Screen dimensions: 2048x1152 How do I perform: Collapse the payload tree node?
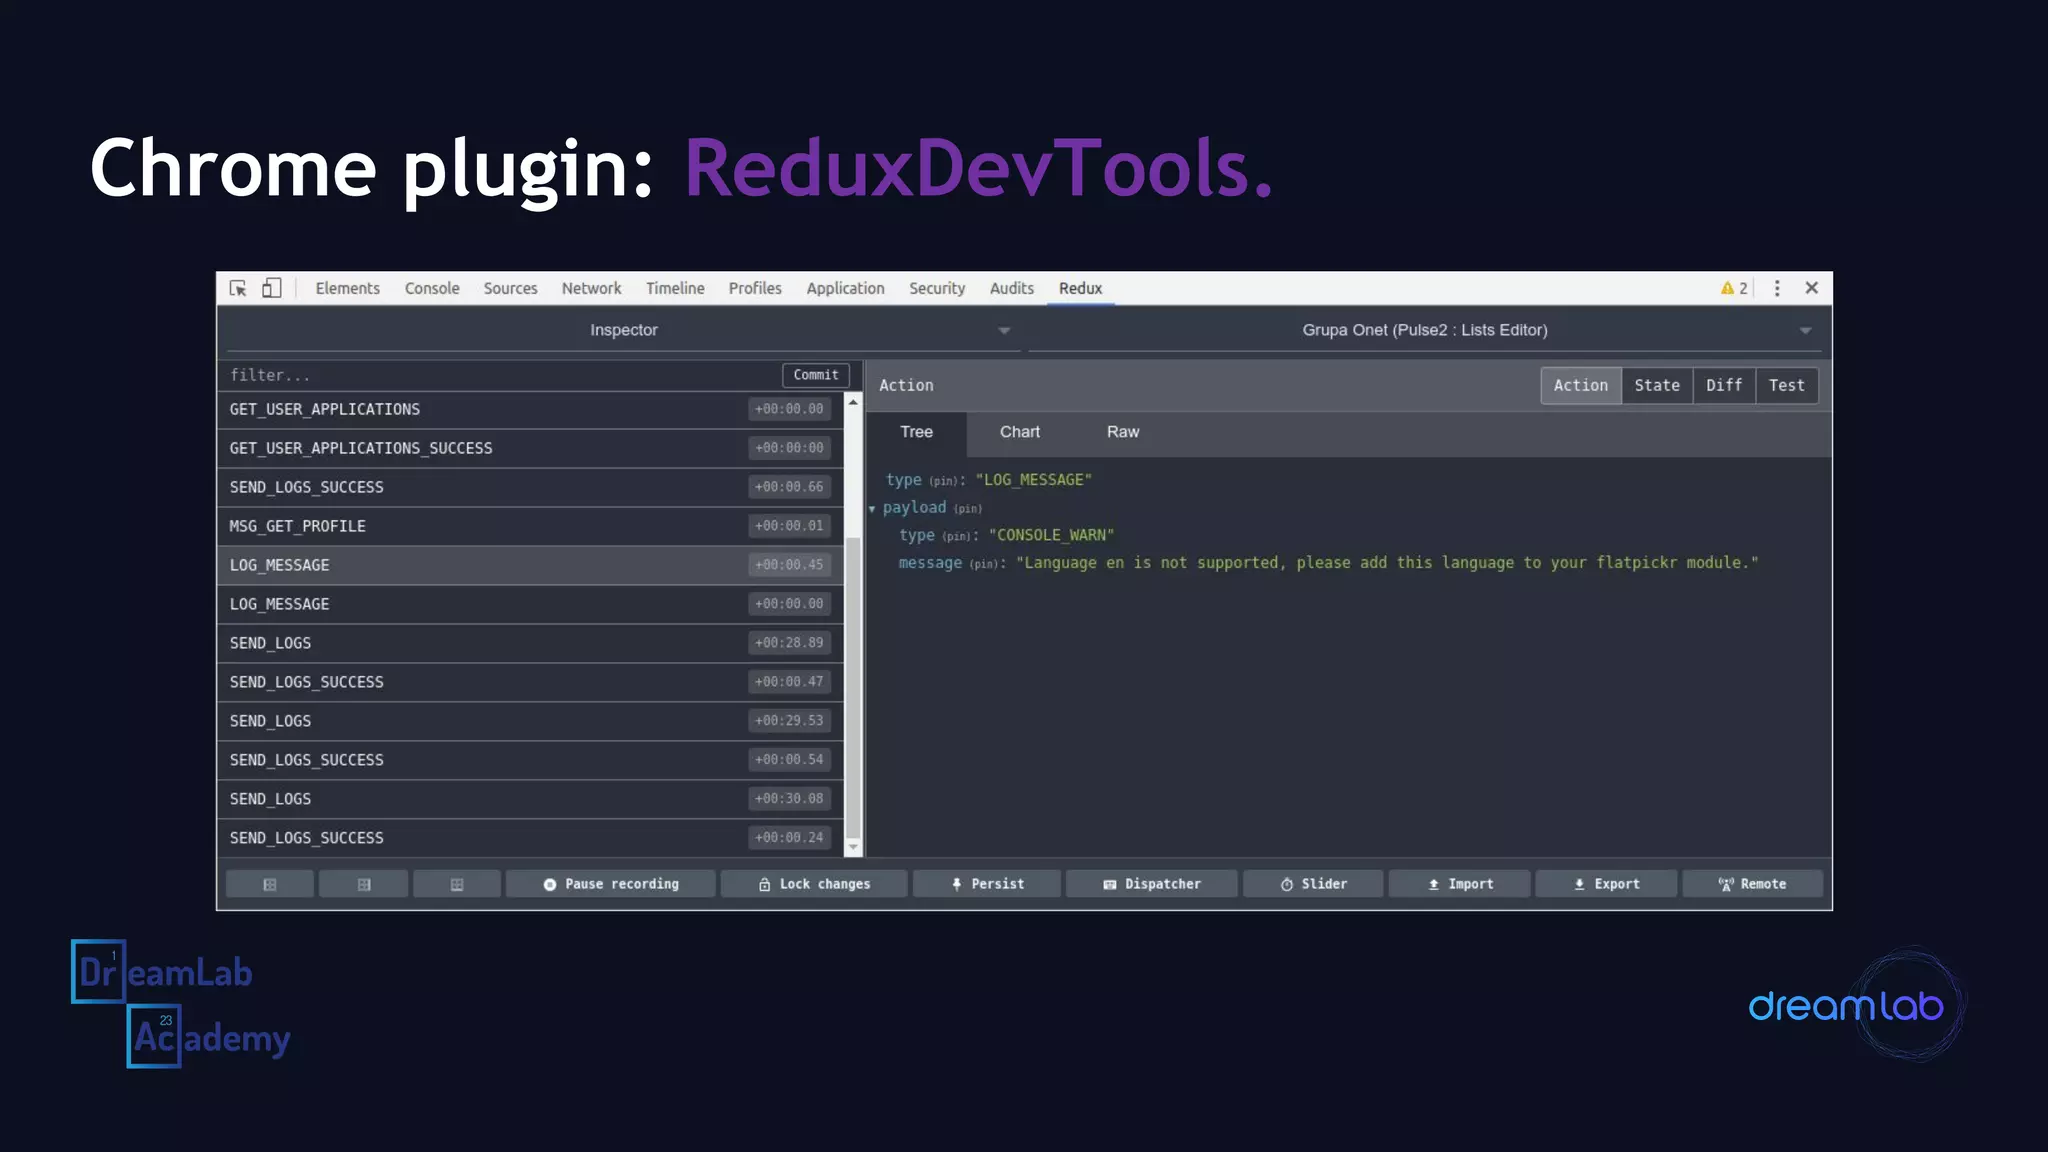[x=872, y=509]
